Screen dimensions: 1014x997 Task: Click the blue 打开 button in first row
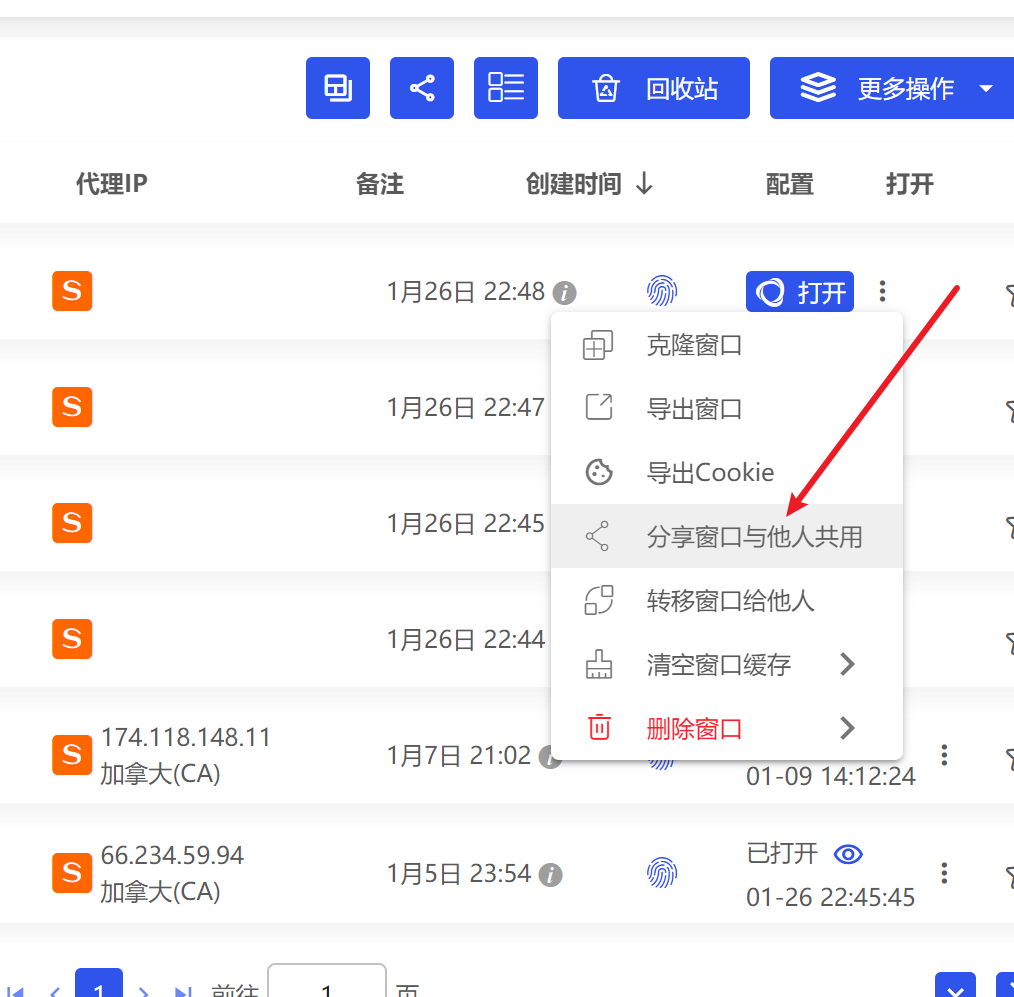tap(800, 292)
